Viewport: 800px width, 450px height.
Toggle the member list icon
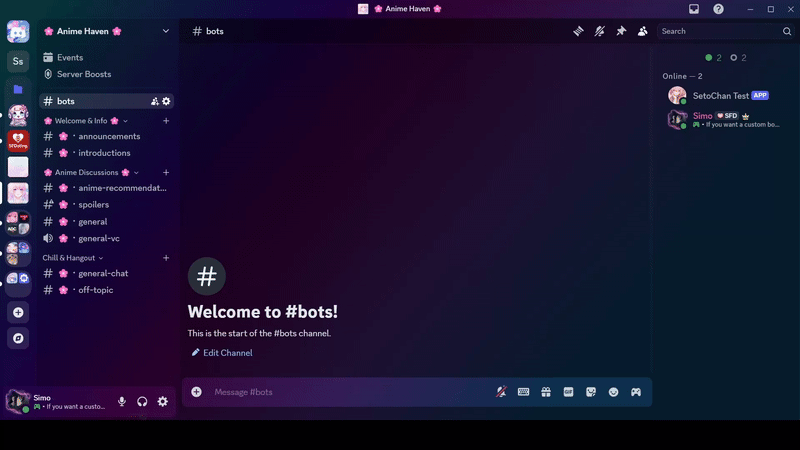pyautogui.click(x=642, y=31)
